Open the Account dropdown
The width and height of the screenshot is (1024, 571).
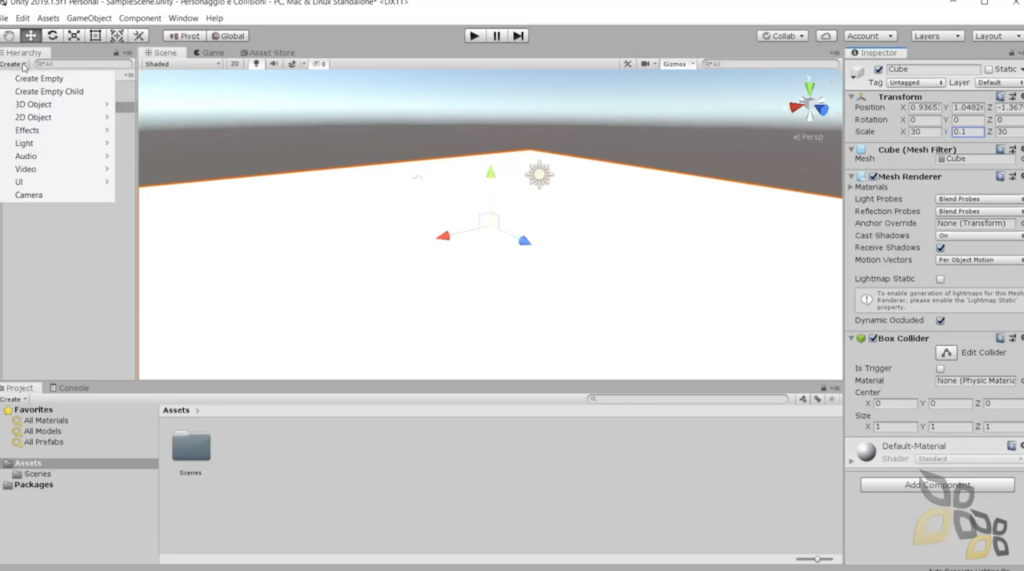(870, 36)
